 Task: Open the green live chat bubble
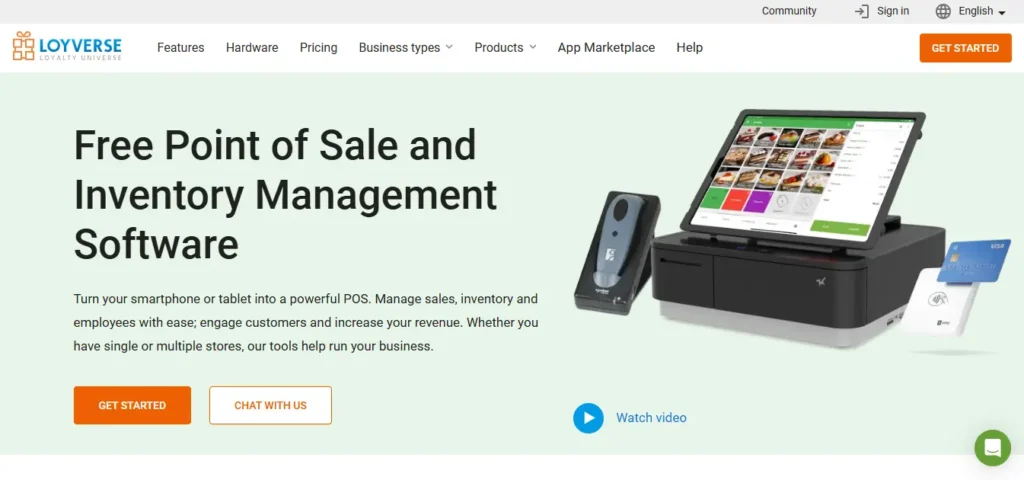click(992, 448)
